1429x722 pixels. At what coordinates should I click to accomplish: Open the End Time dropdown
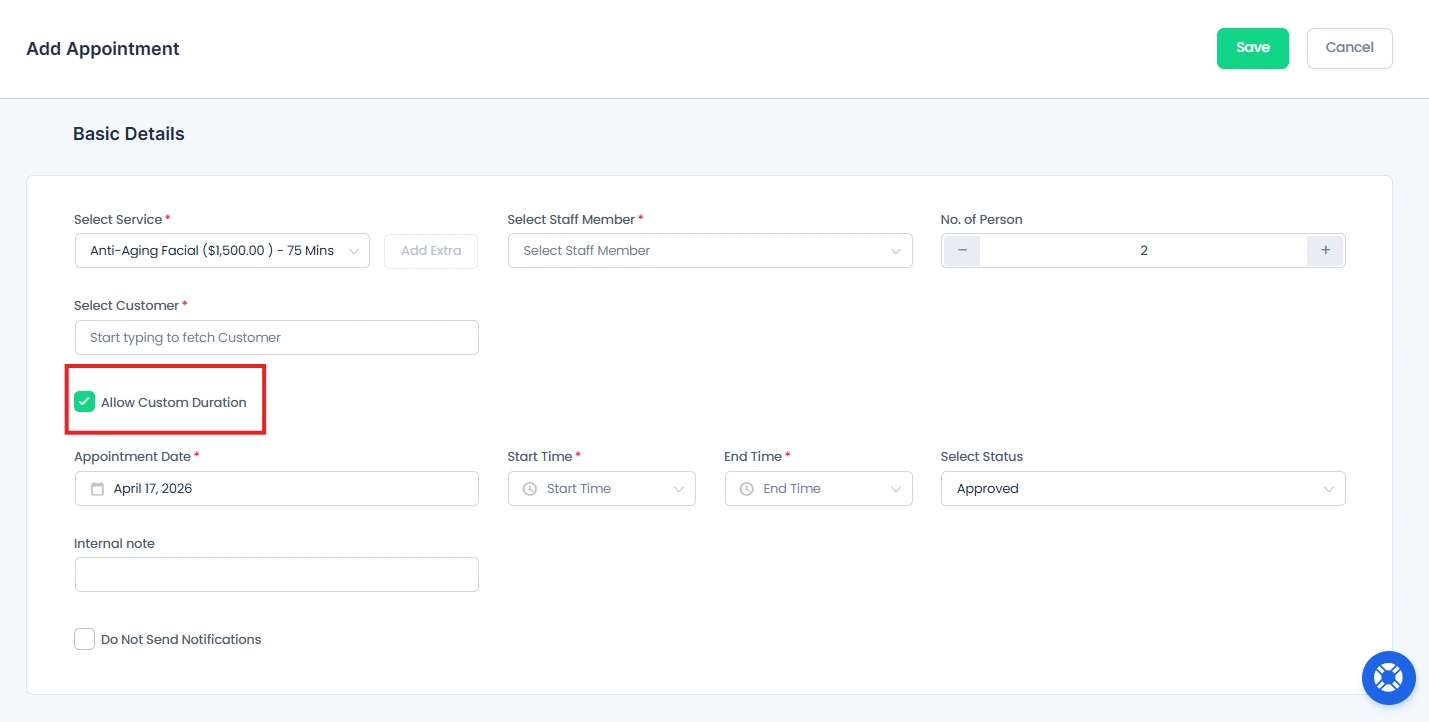point(818,489)
